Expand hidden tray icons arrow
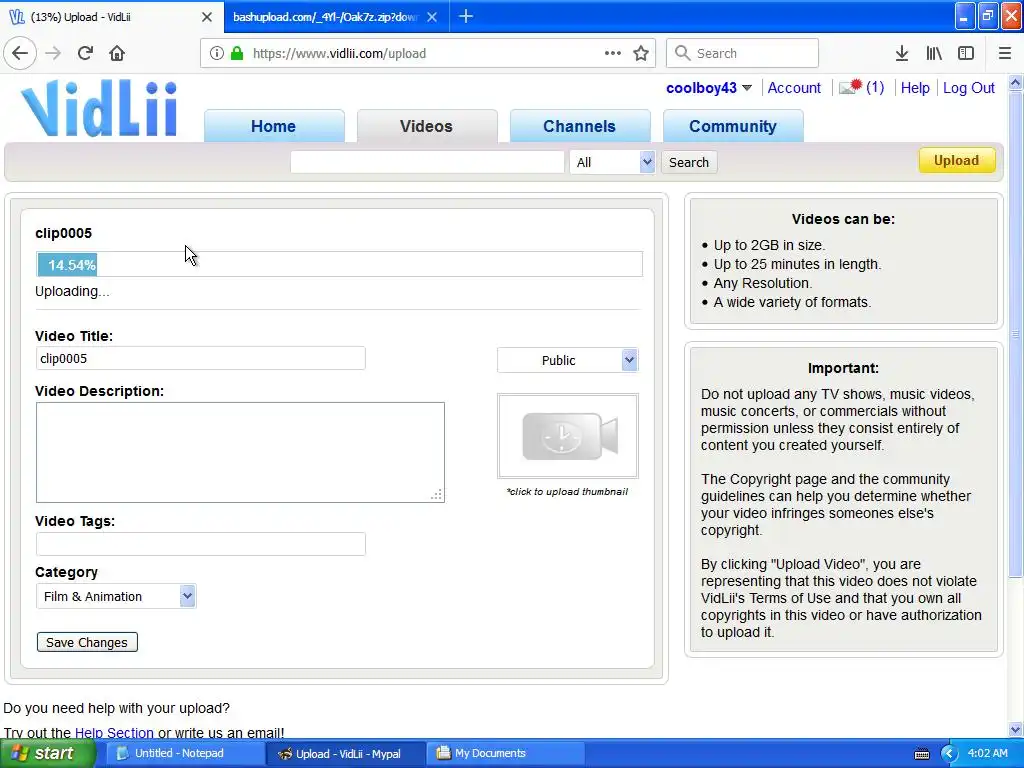 (949, 754)
